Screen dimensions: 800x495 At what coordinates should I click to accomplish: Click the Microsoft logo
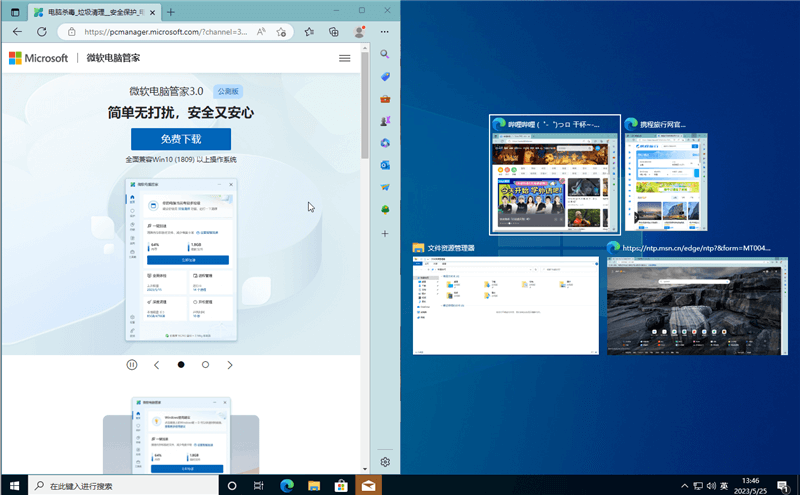(x=38, y=58)
